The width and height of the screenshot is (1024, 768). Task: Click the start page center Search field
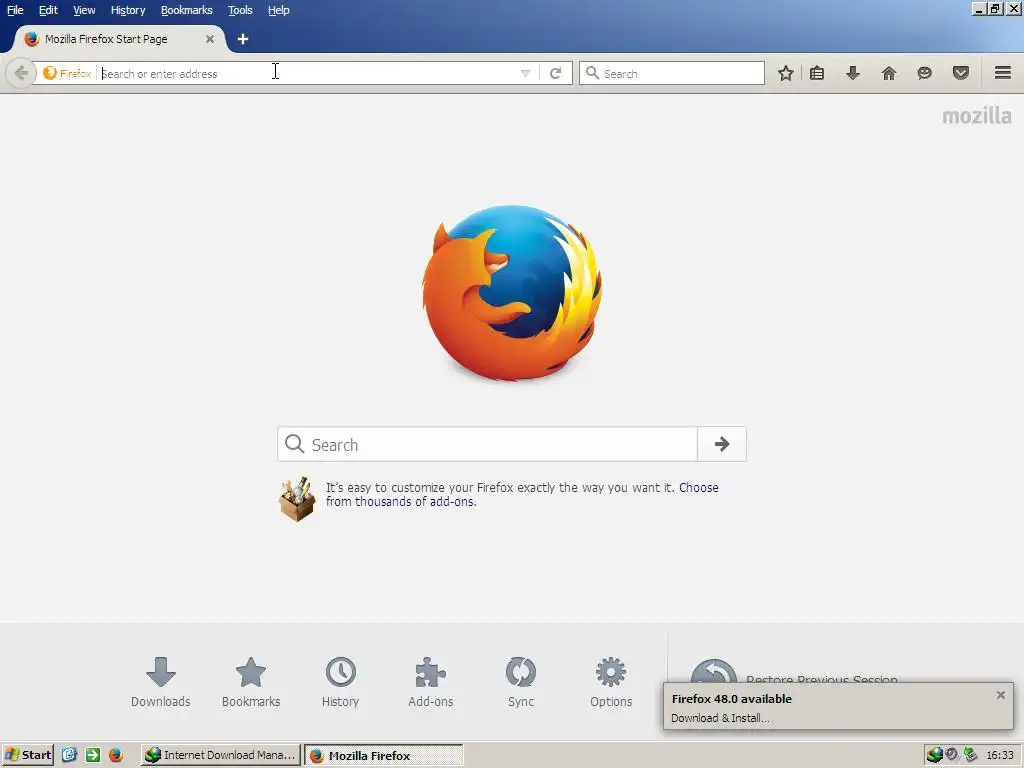pos(487,444)
